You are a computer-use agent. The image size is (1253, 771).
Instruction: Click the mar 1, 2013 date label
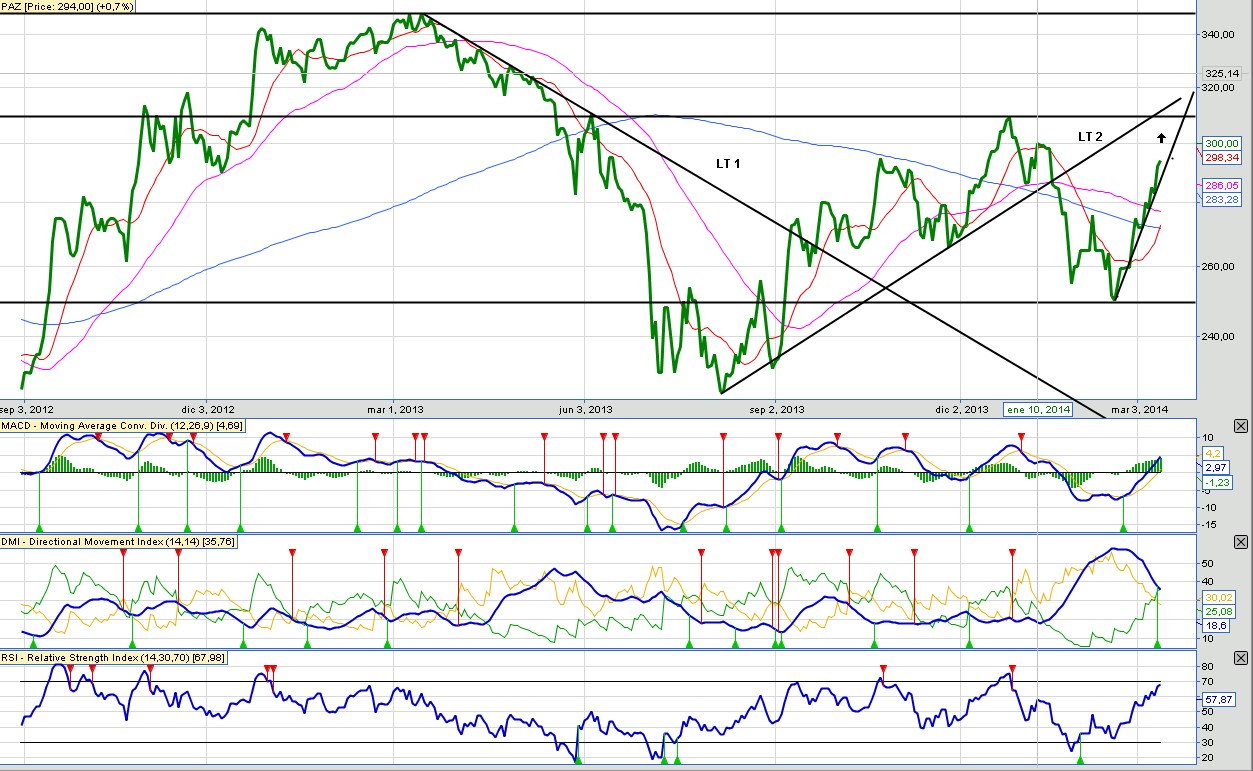pos(396,409)
